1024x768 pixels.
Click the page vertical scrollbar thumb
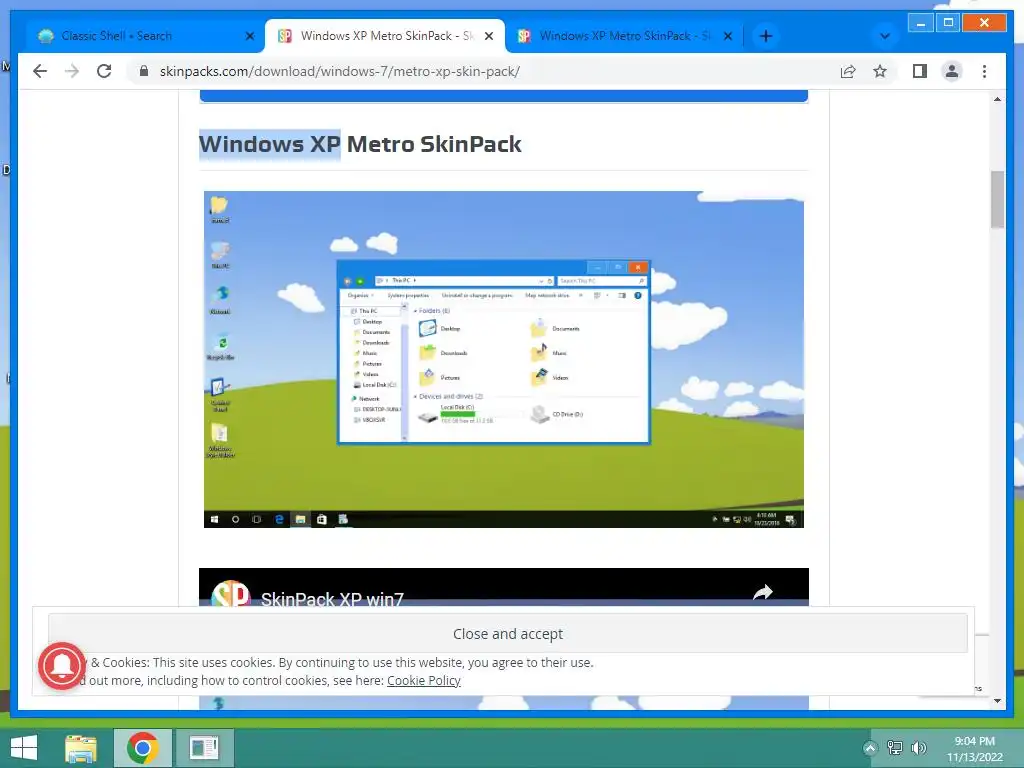997,199
